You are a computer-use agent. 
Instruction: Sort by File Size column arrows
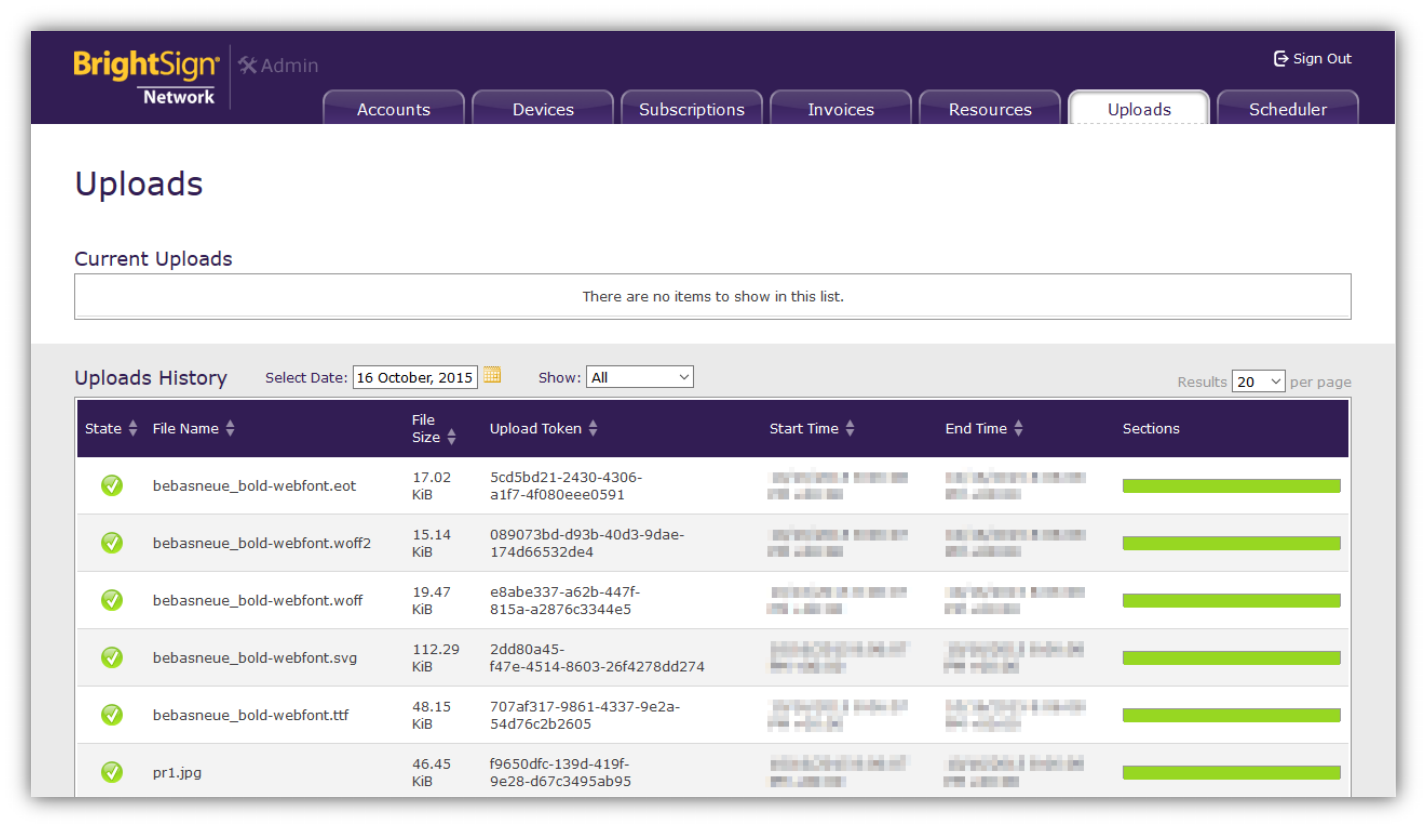(x=451, y=437)
